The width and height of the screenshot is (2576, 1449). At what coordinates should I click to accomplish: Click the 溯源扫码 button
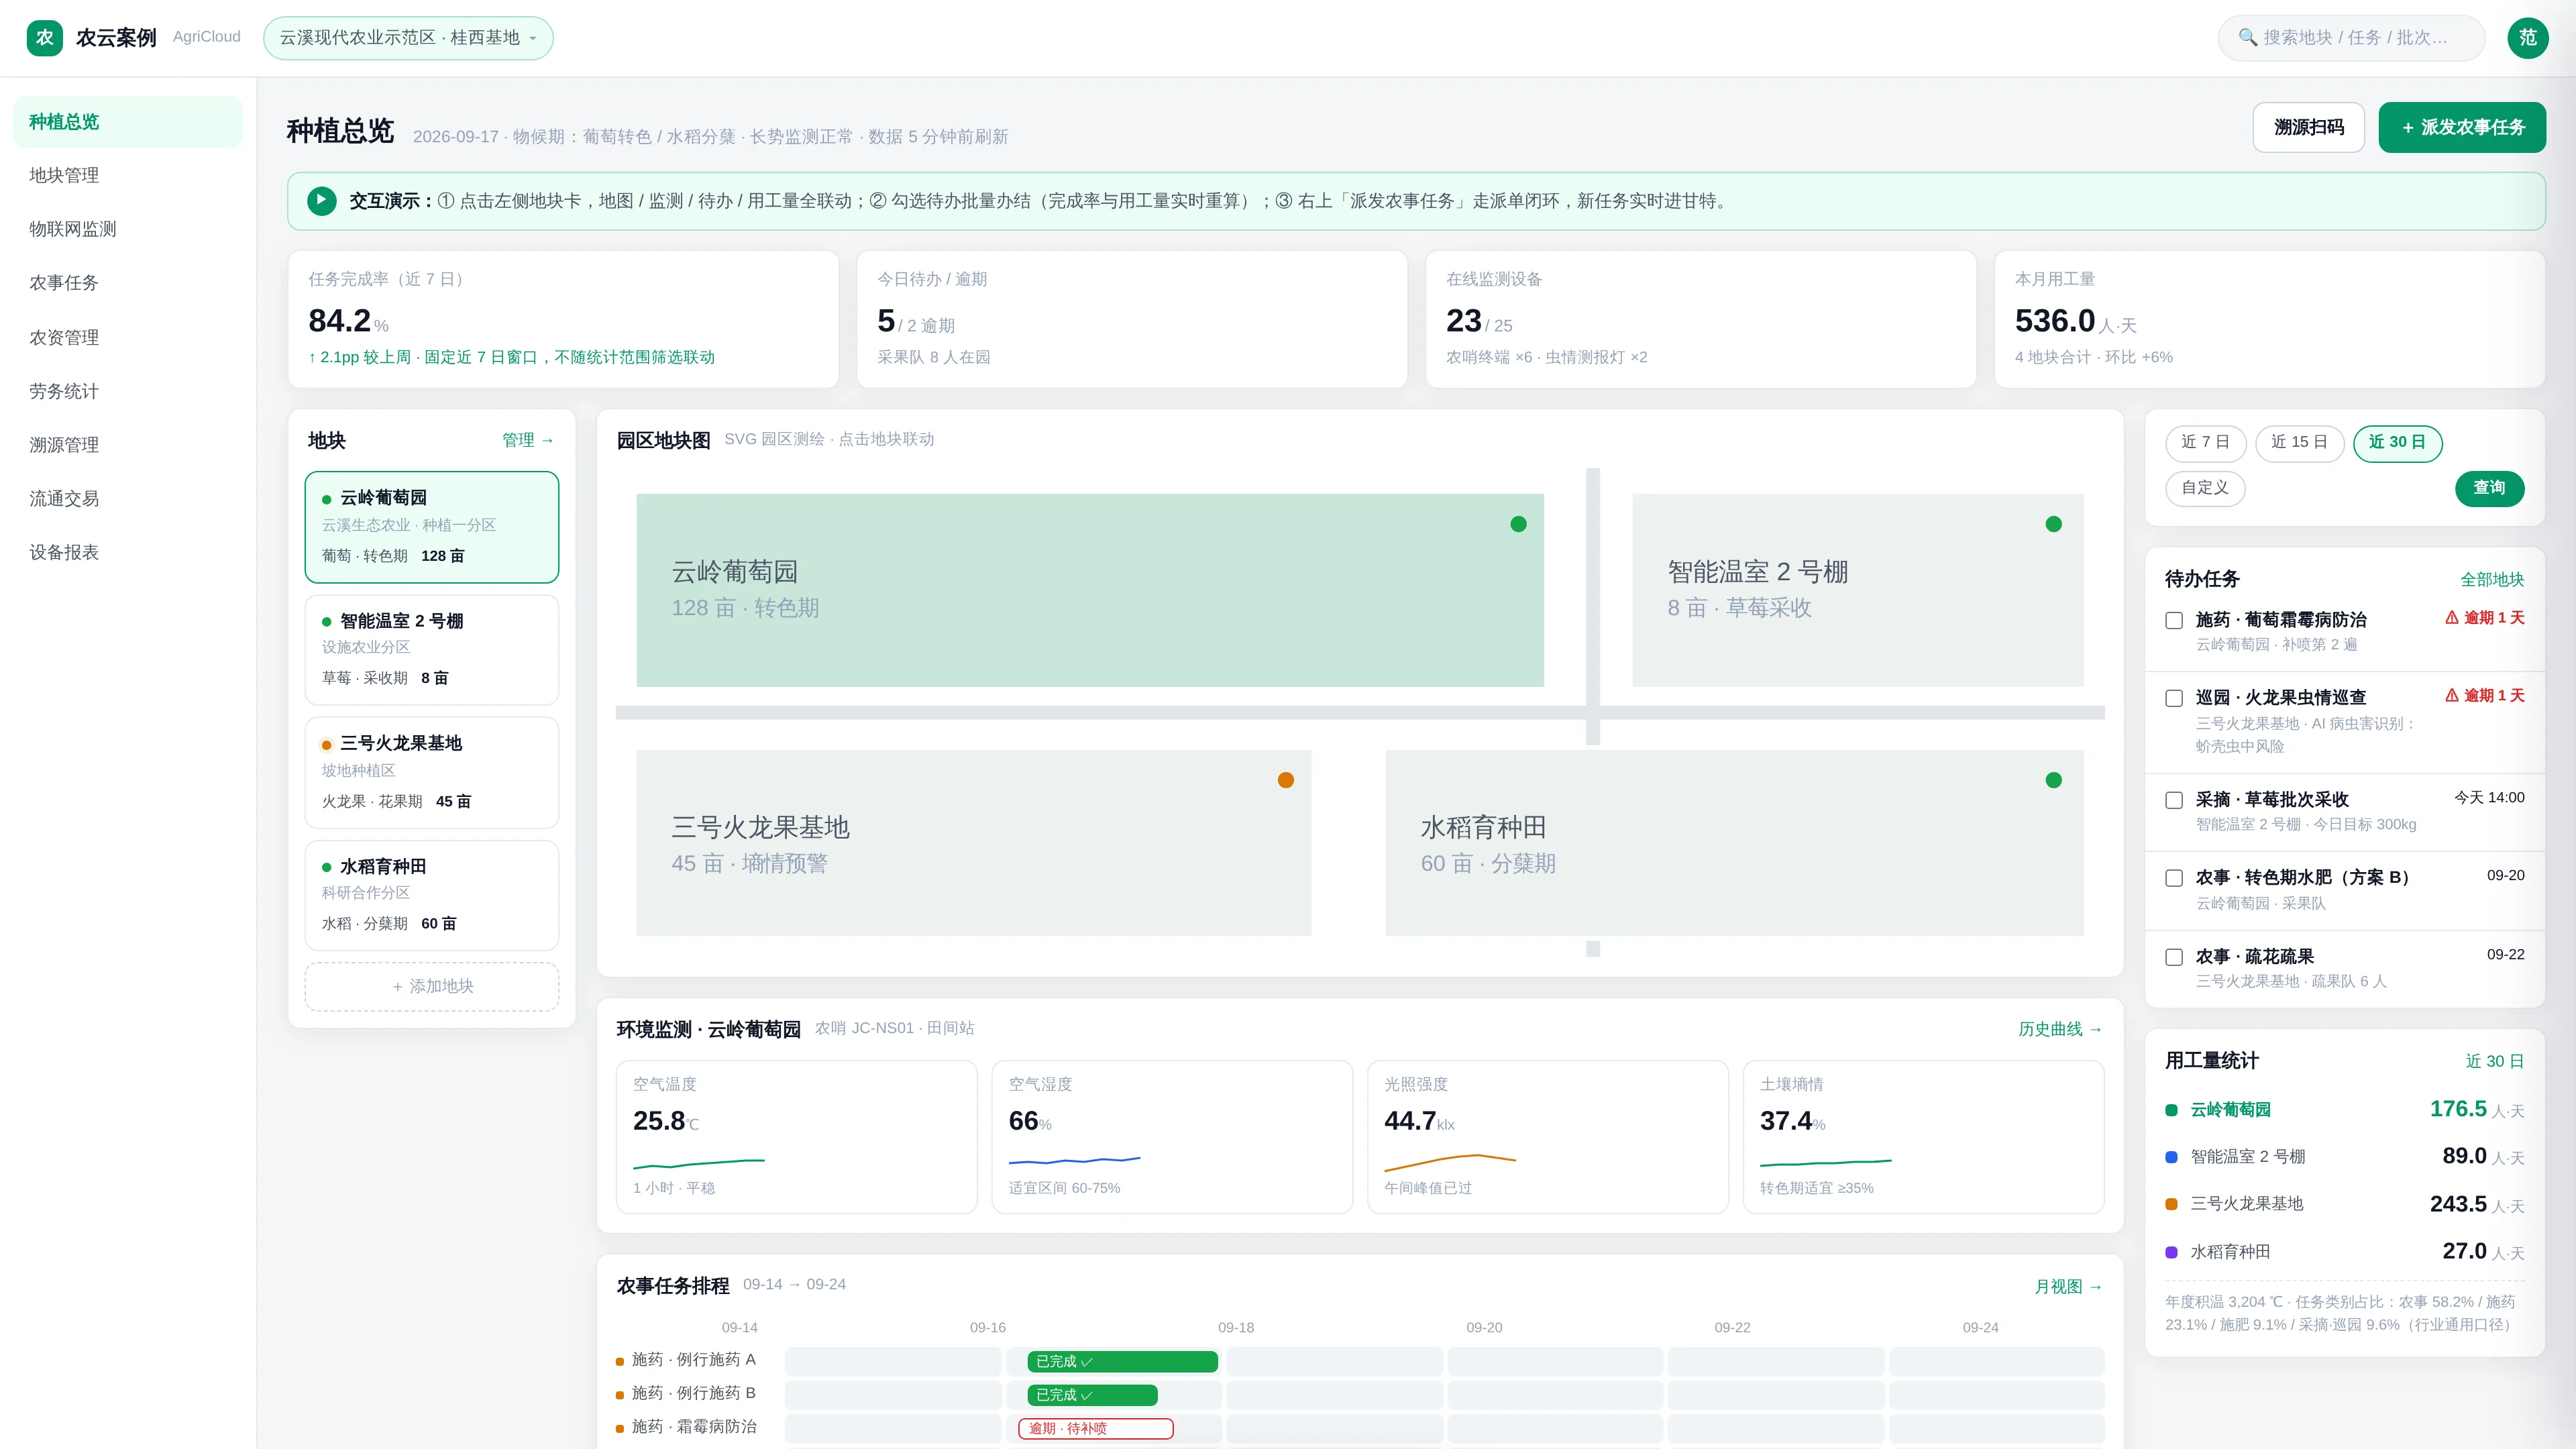(x=2308, y=128)
